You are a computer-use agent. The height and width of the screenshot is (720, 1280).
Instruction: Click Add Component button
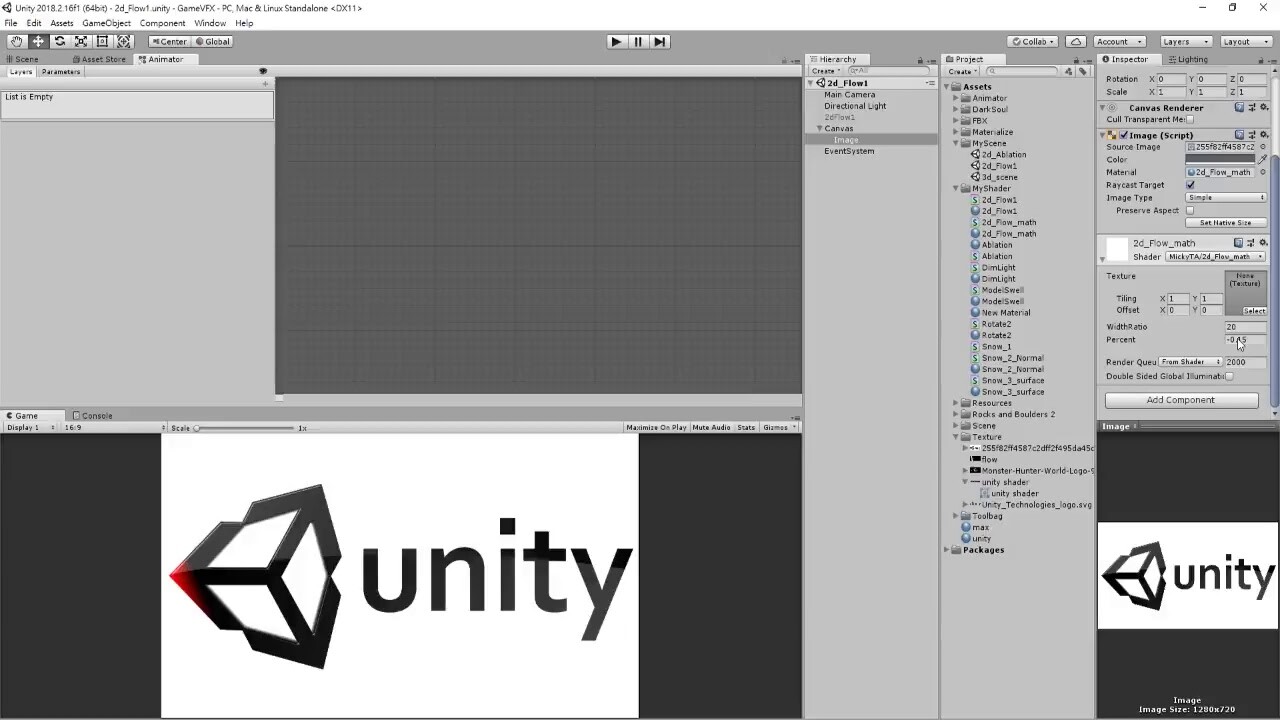click(1181, 400)
